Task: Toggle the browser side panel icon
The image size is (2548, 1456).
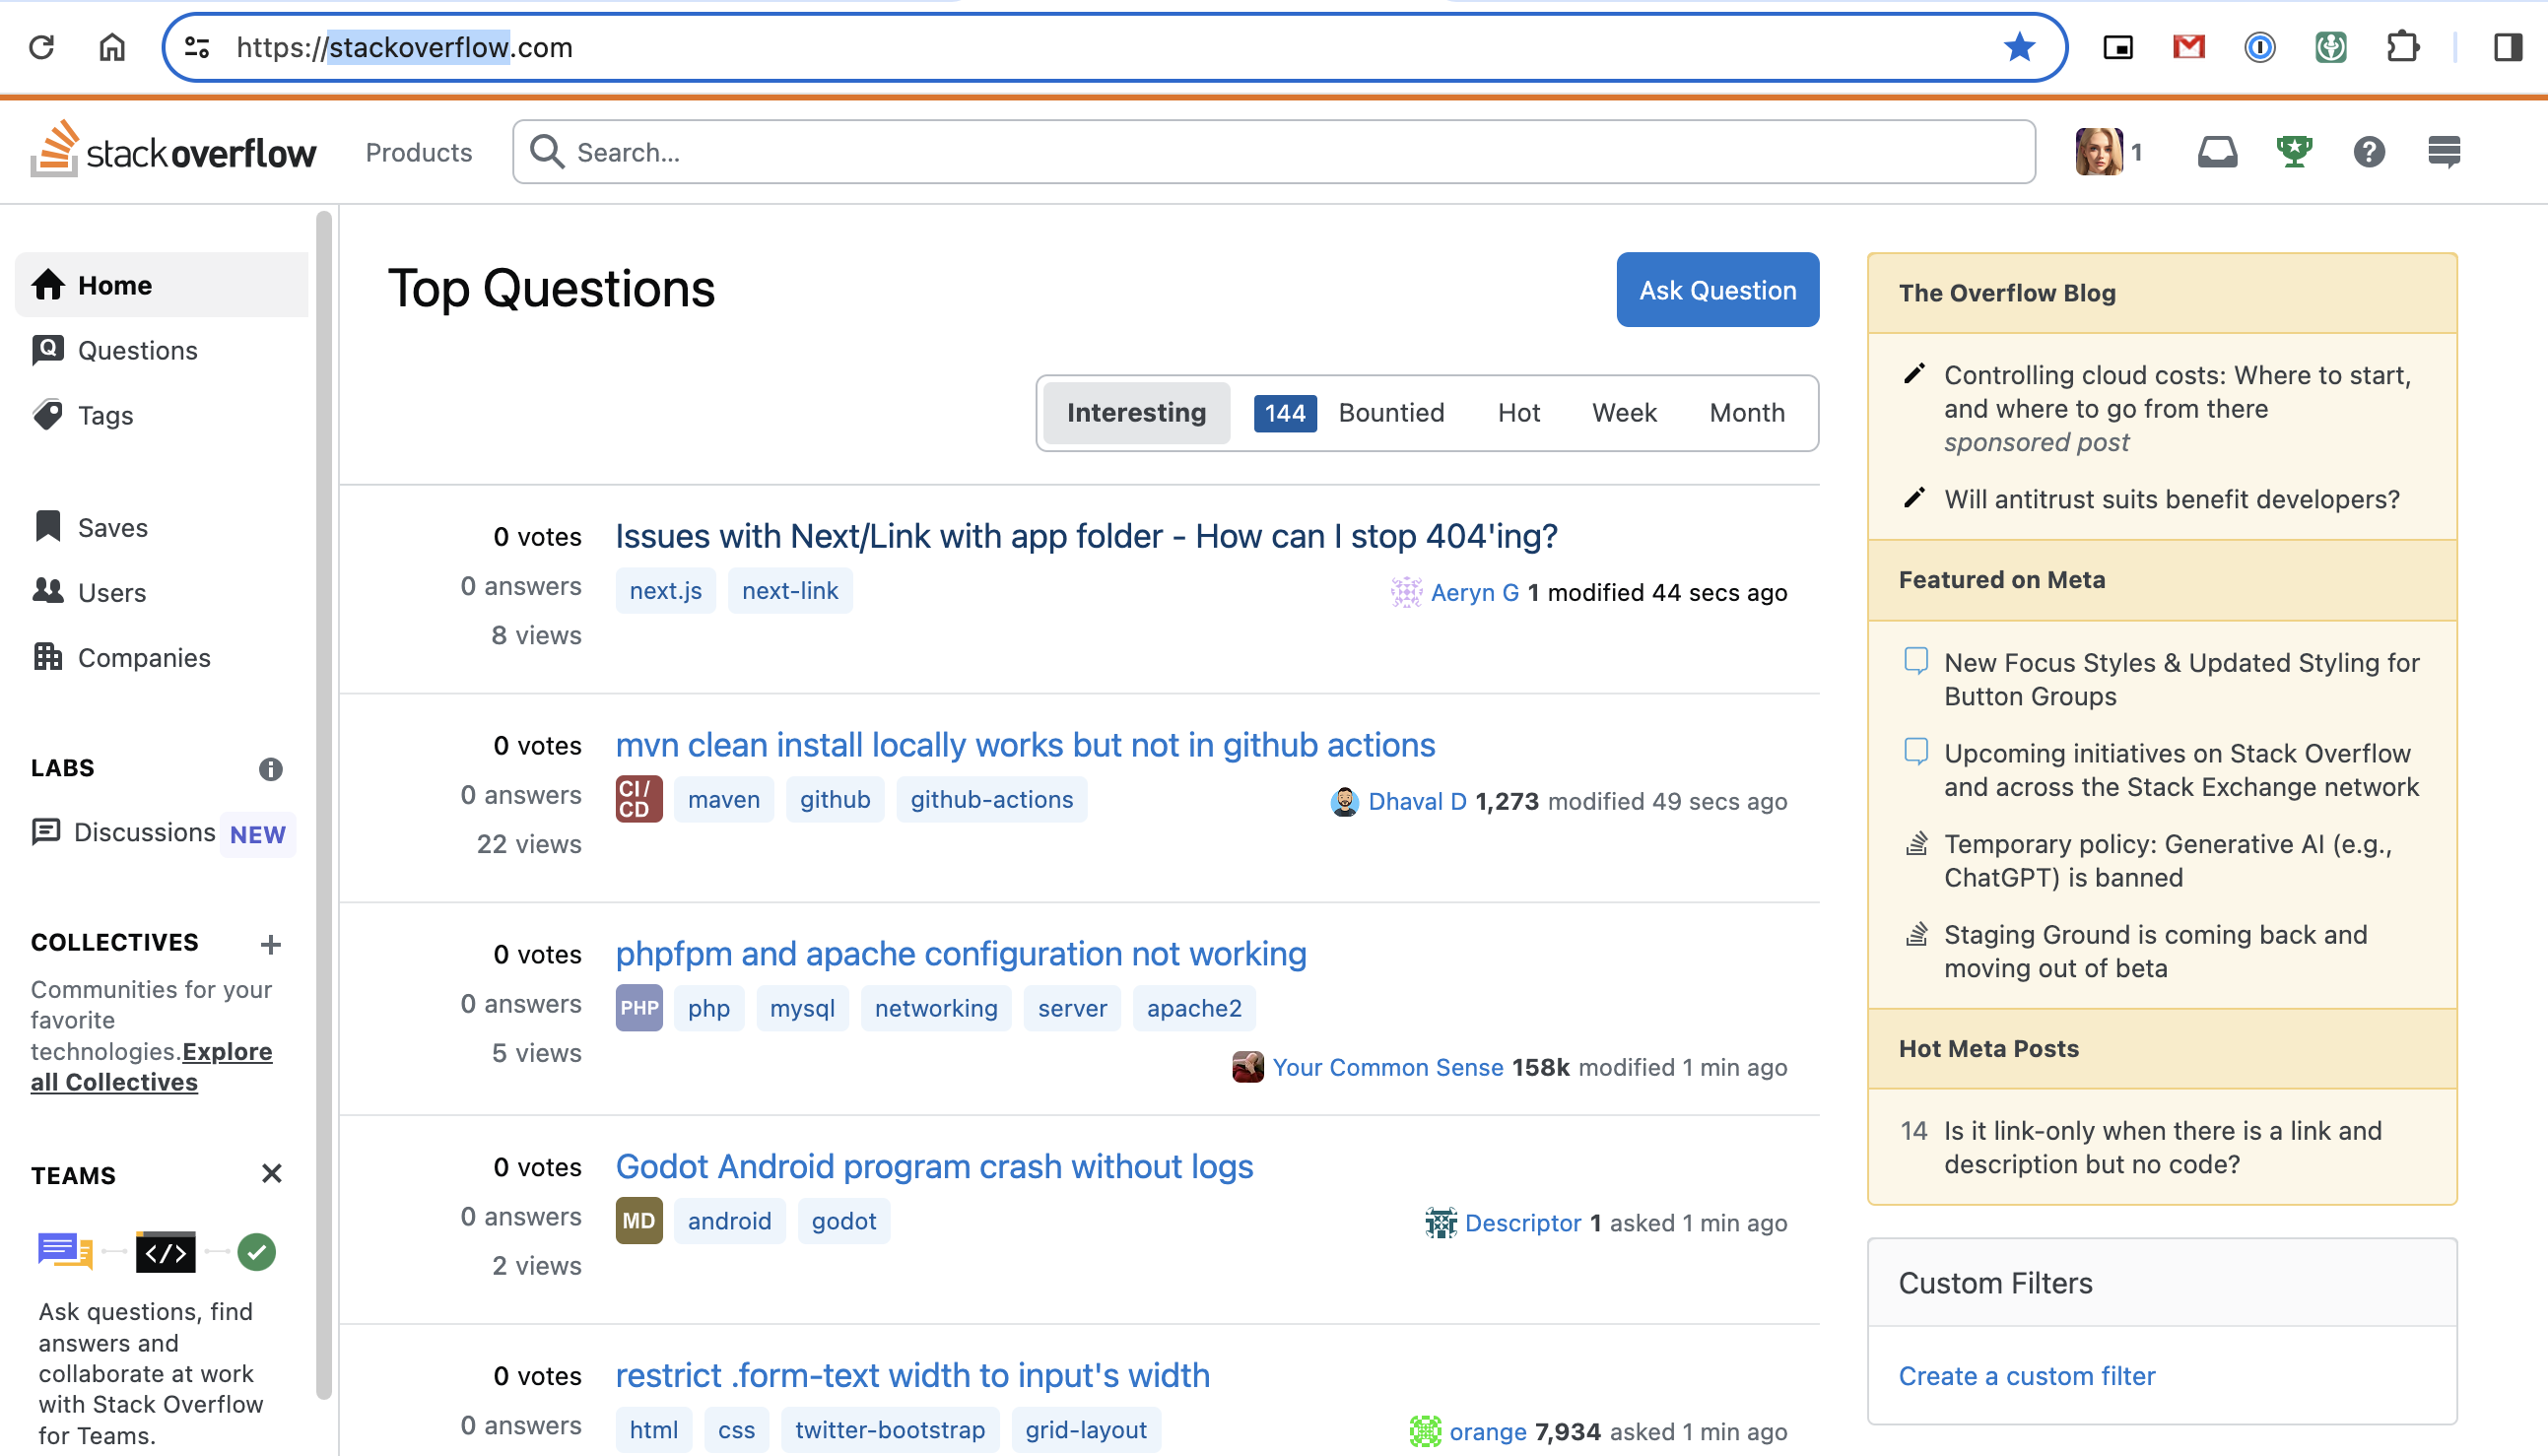Action: click(2508, 47)
